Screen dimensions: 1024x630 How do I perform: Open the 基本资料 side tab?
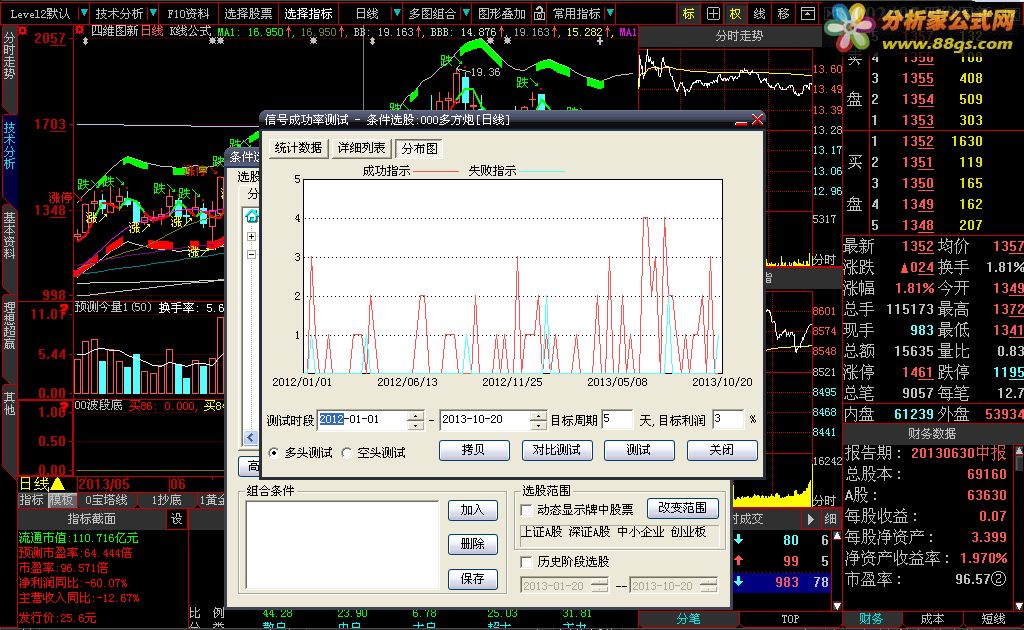9,235
